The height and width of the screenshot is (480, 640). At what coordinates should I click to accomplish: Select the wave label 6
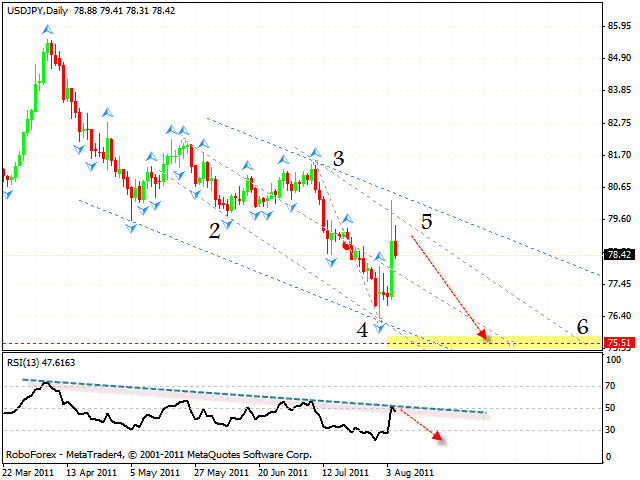click(581, 328)
